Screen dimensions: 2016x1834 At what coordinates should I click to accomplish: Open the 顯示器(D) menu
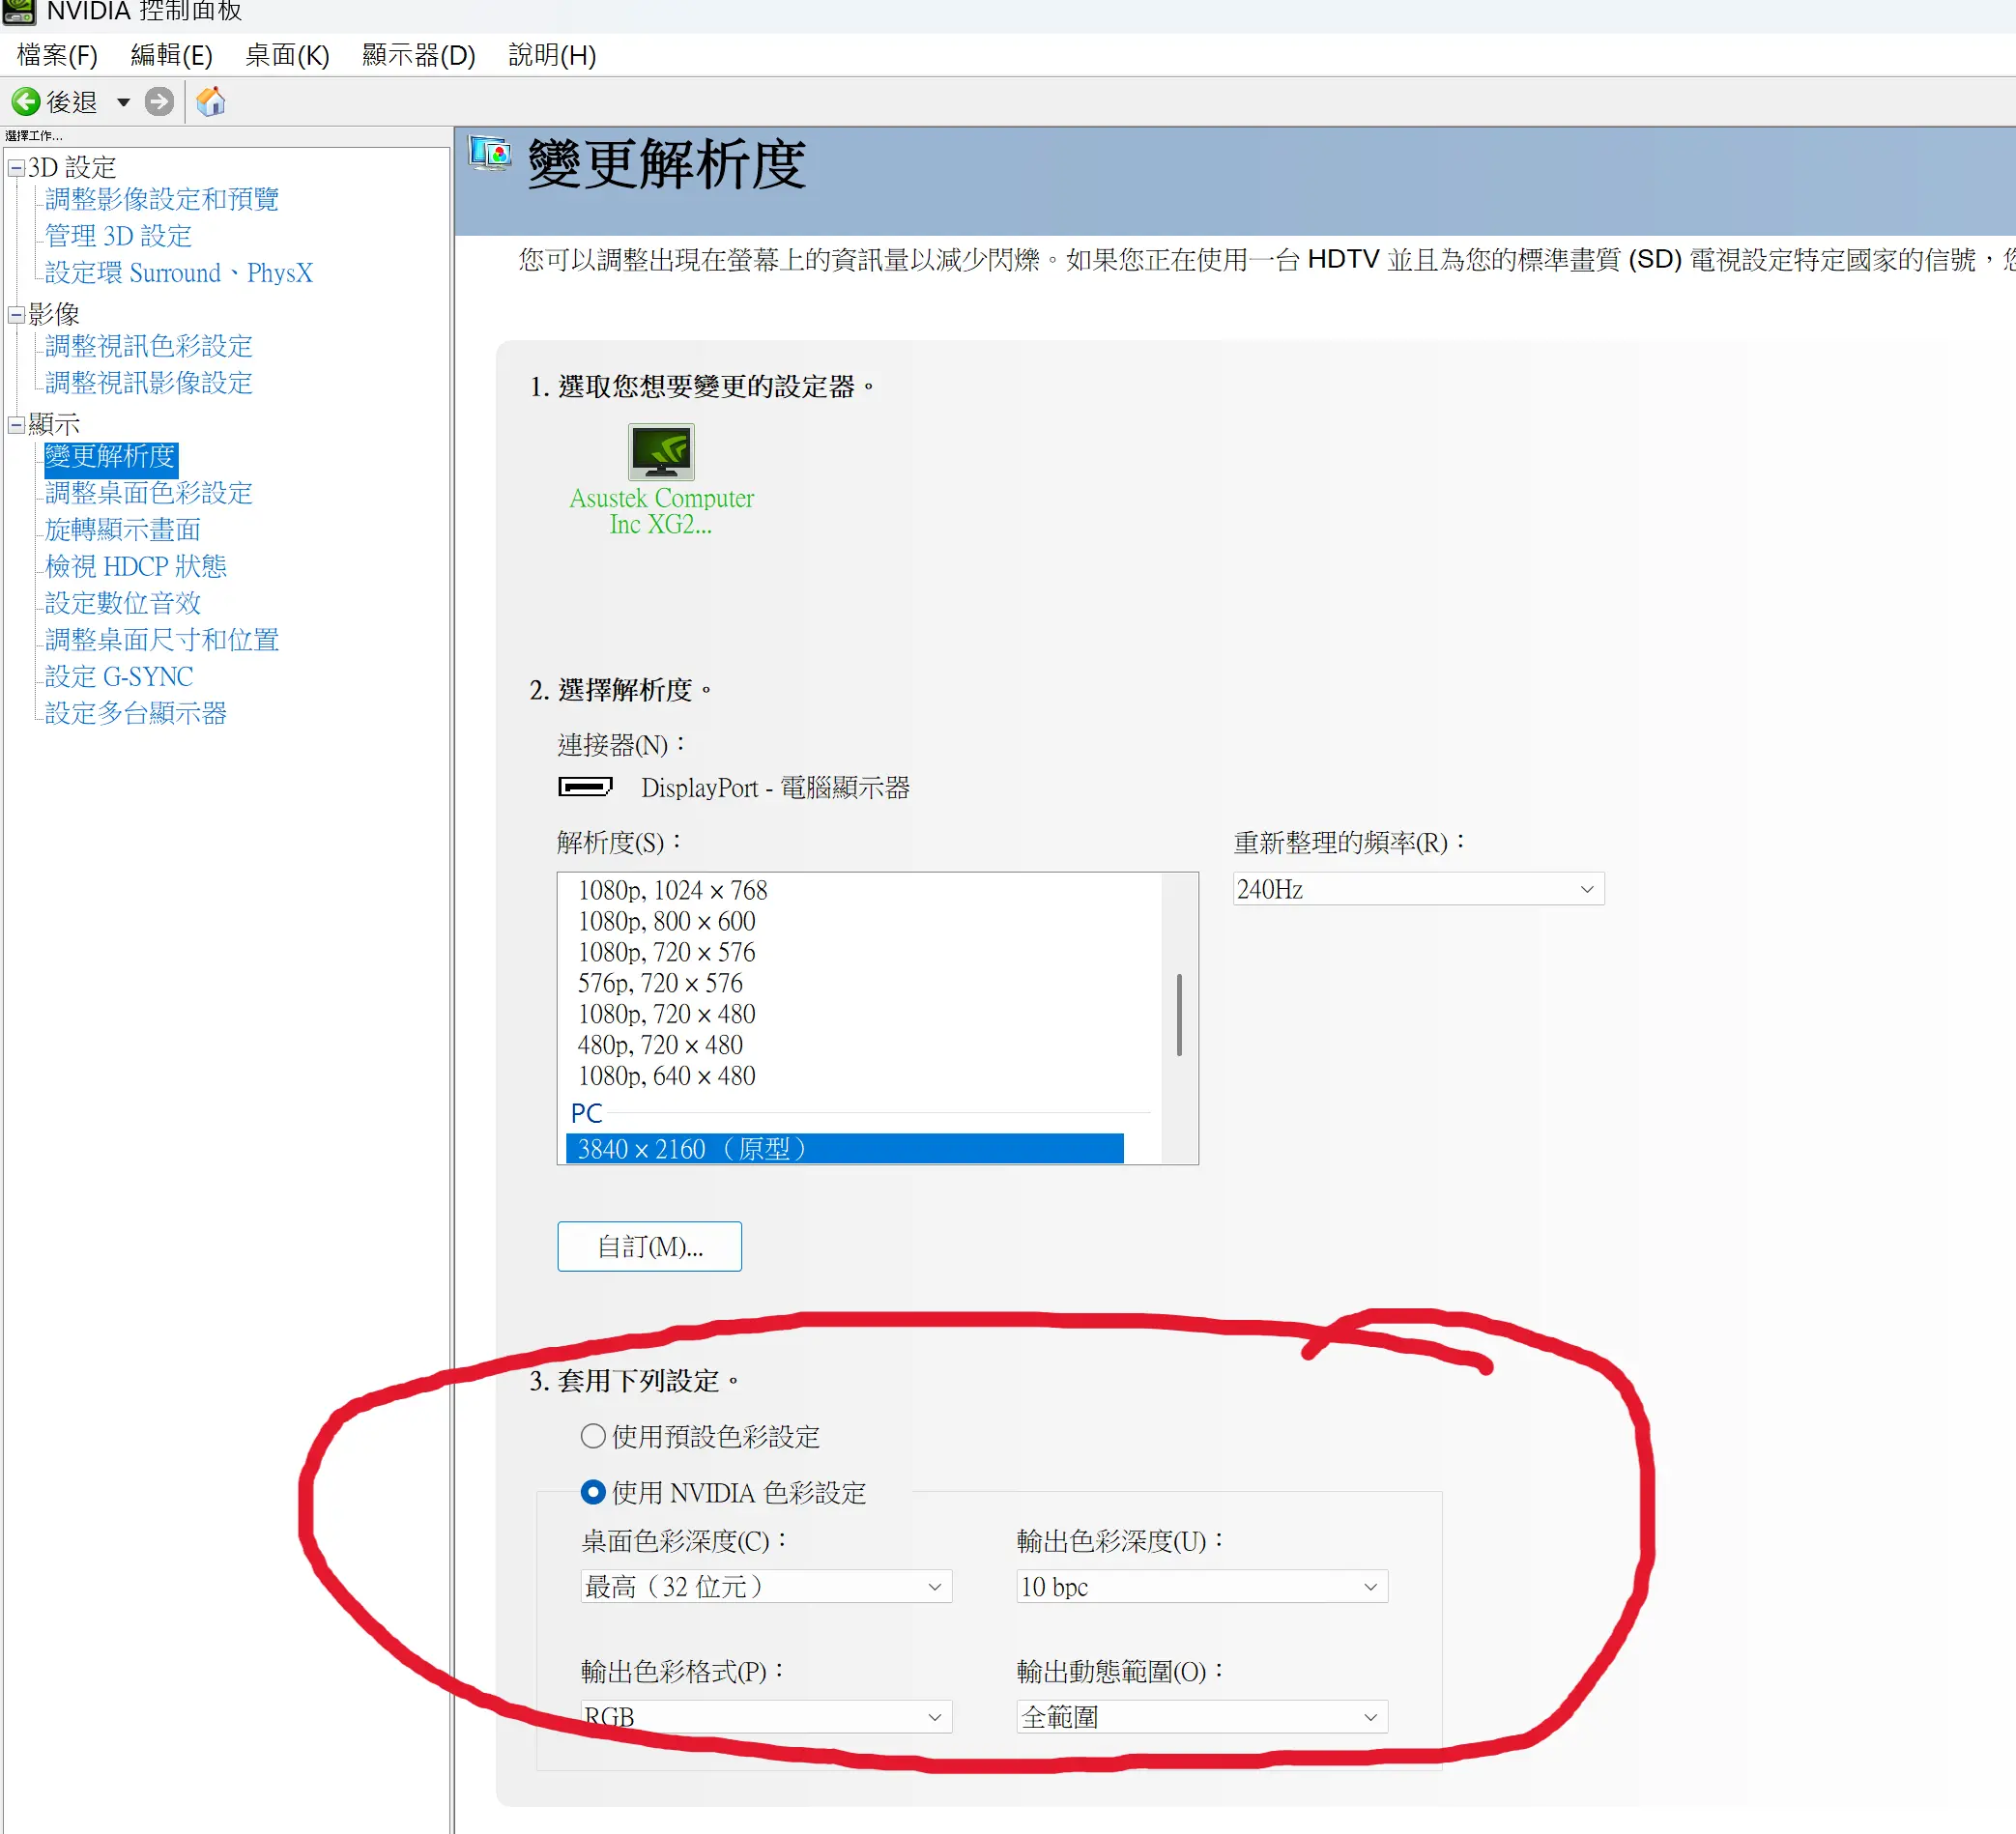point(419,55)
